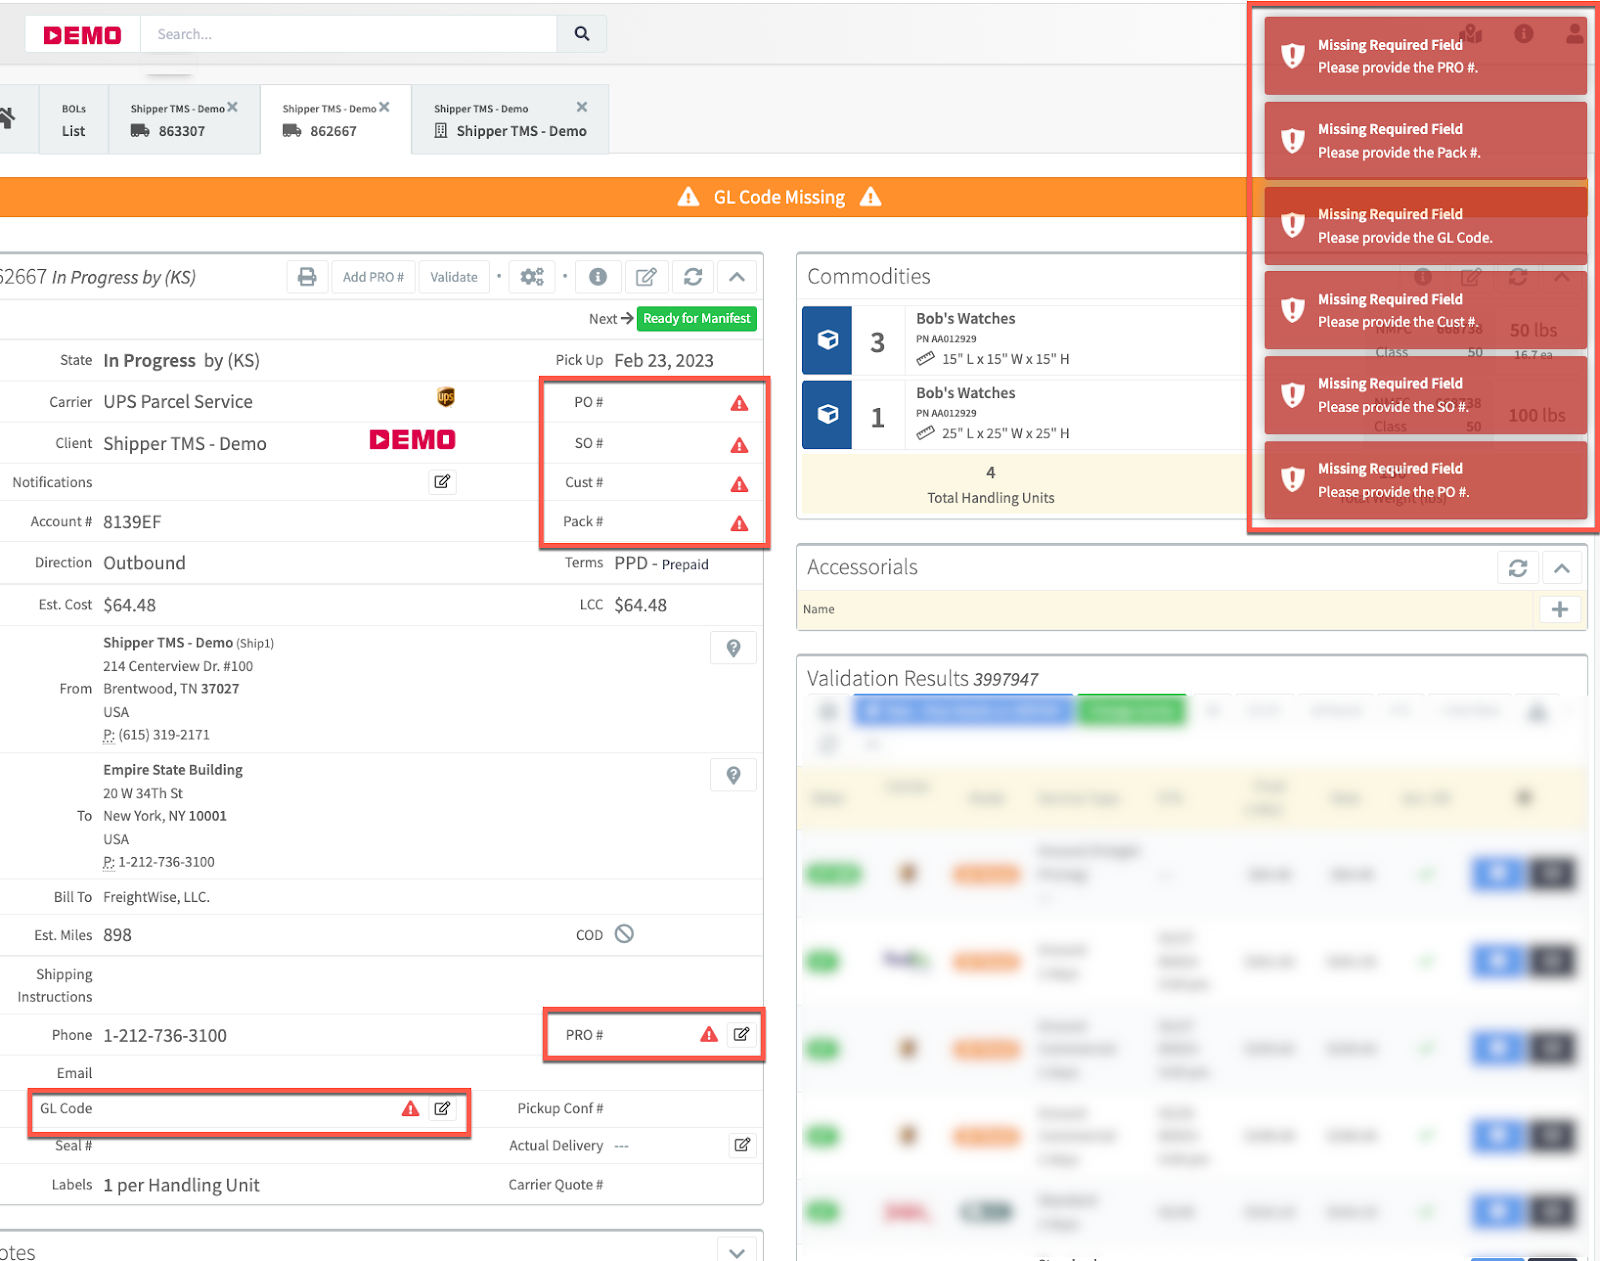Click the GL Code Missing banner
The image size is (1600, 1261).
780,197
